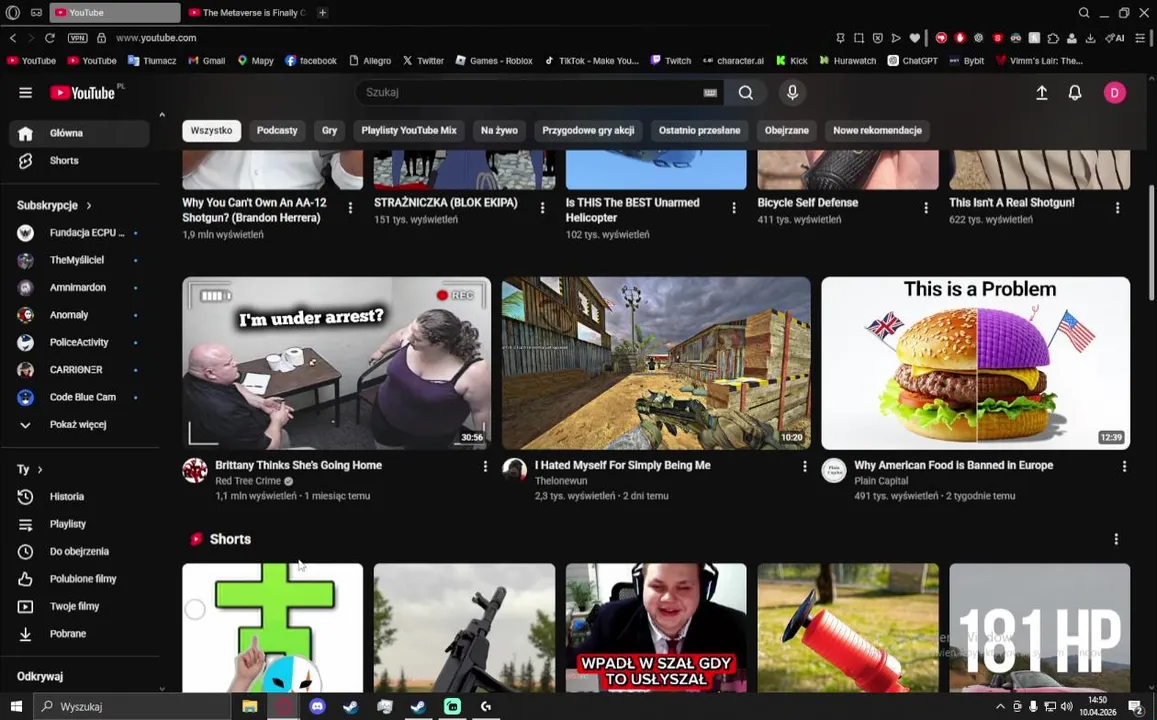Select the Obejrzane chip

tap(786, 131)
